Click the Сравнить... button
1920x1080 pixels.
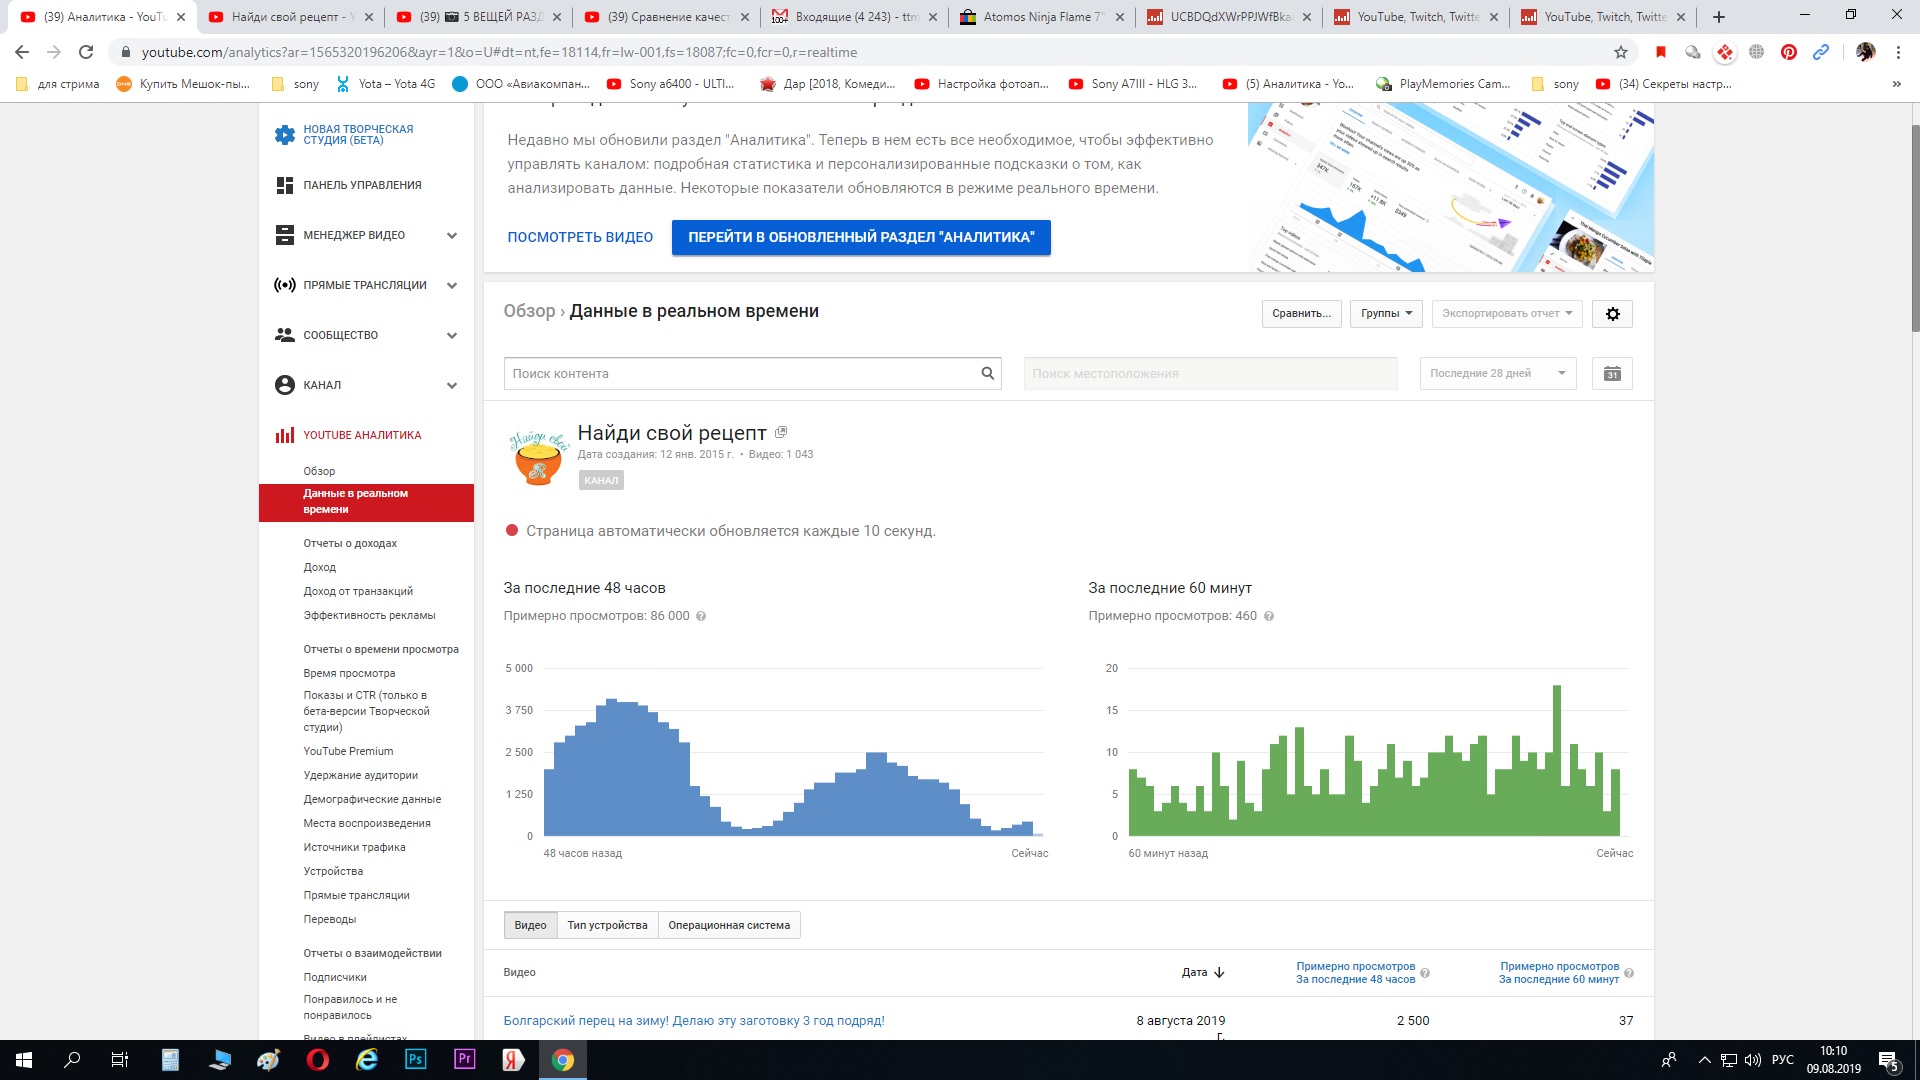[x=1301, y=314]
